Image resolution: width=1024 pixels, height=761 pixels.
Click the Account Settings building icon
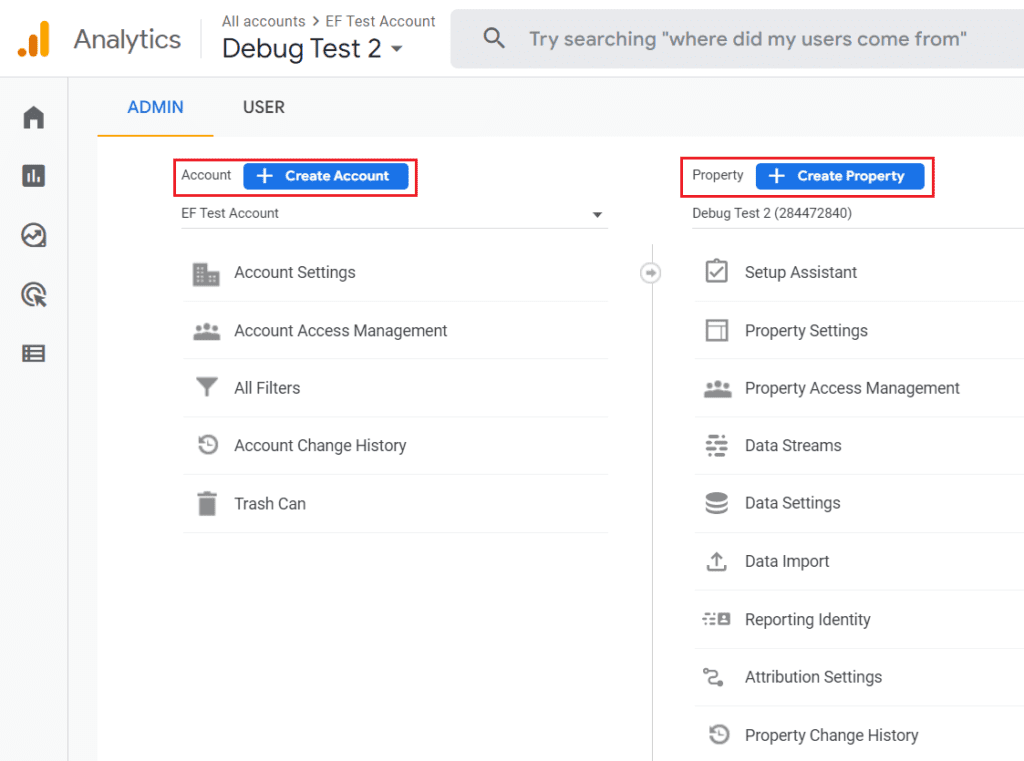coord(206,274)
